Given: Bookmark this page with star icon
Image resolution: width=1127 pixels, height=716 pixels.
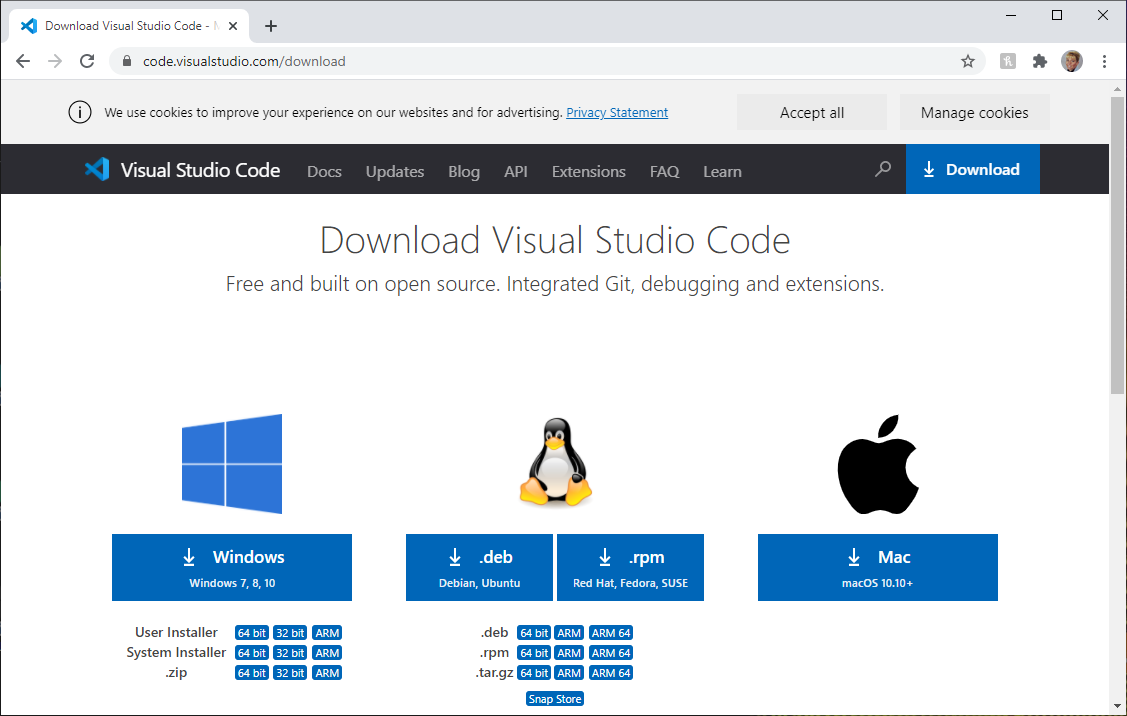Looking at the screenshot, I should (967, 61).
